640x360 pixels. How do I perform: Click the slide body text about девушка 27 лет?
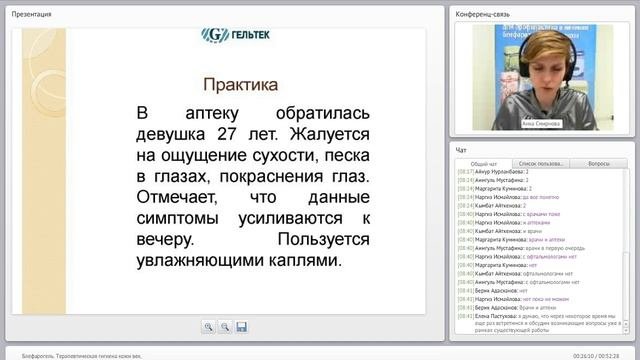coord(253,187)
